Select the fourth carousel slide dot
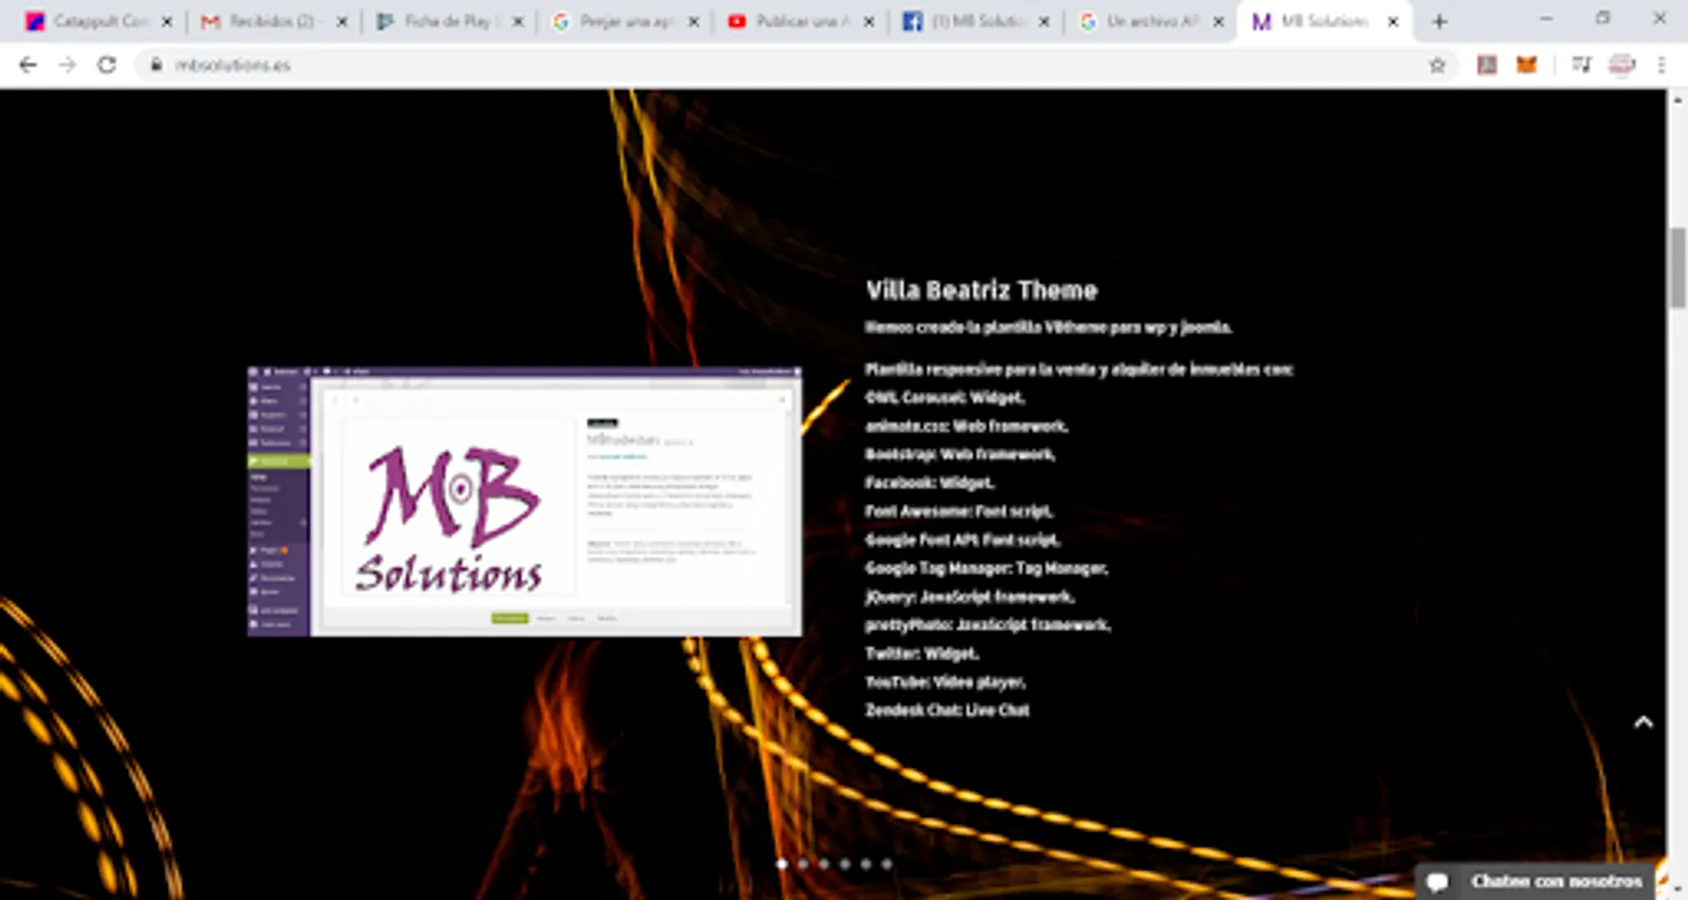The height and width of the screenshot is (900, 1688). pyautogui.click(x=845, y=863)
